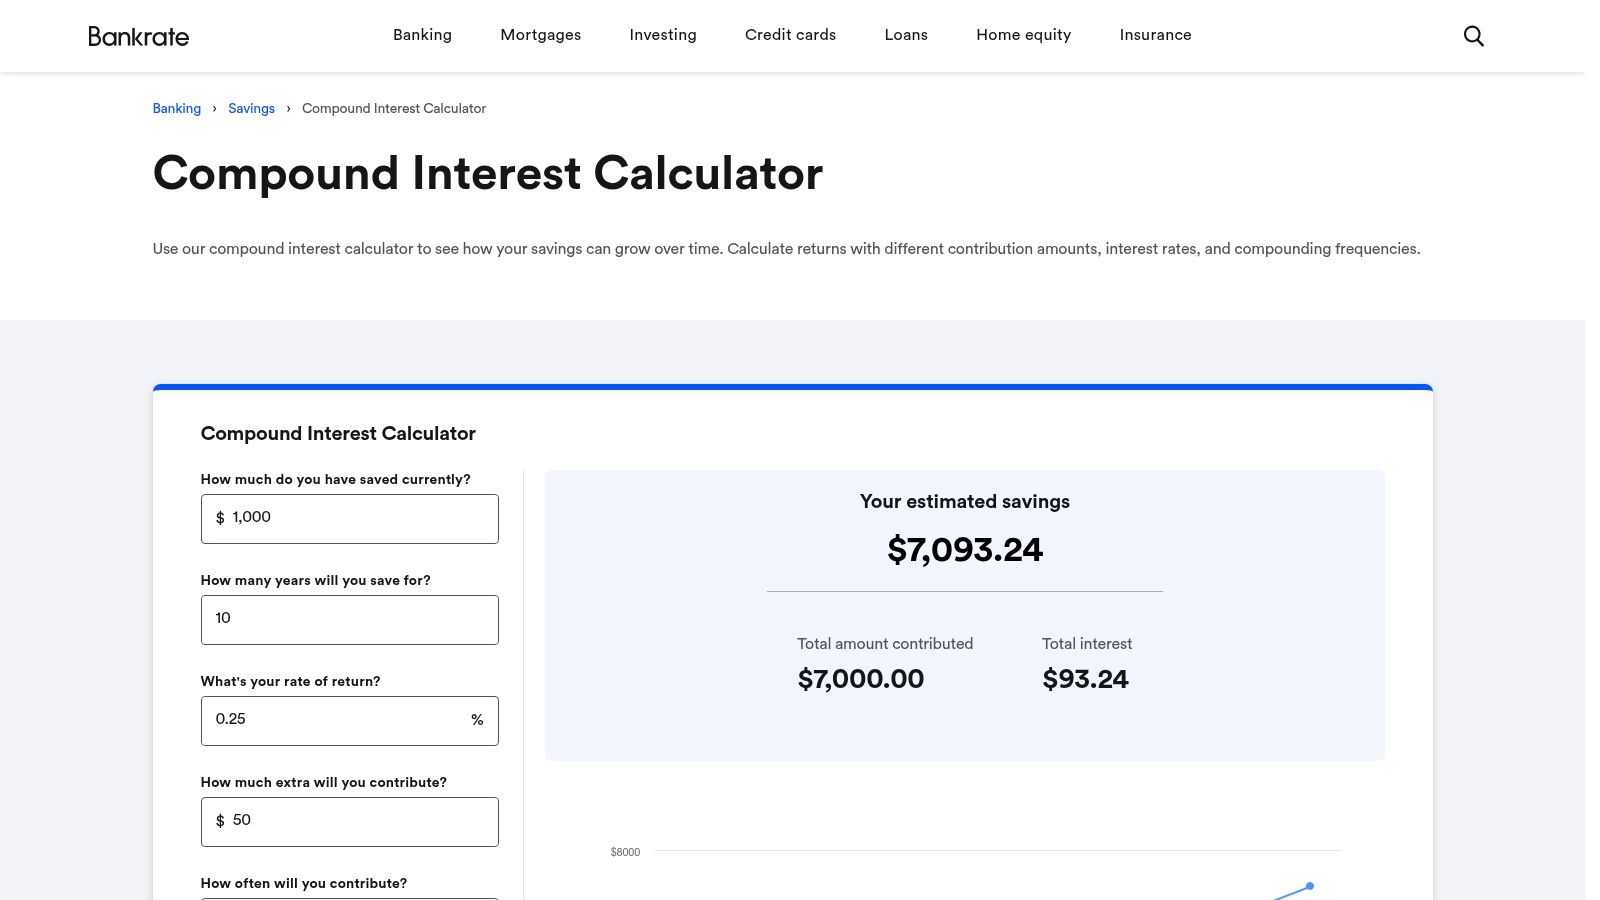The width and height of the screenshot is (1600, 900).
Task: Click the Compound Interest Calculator breadcrumb text
Action: pos(393,109)
